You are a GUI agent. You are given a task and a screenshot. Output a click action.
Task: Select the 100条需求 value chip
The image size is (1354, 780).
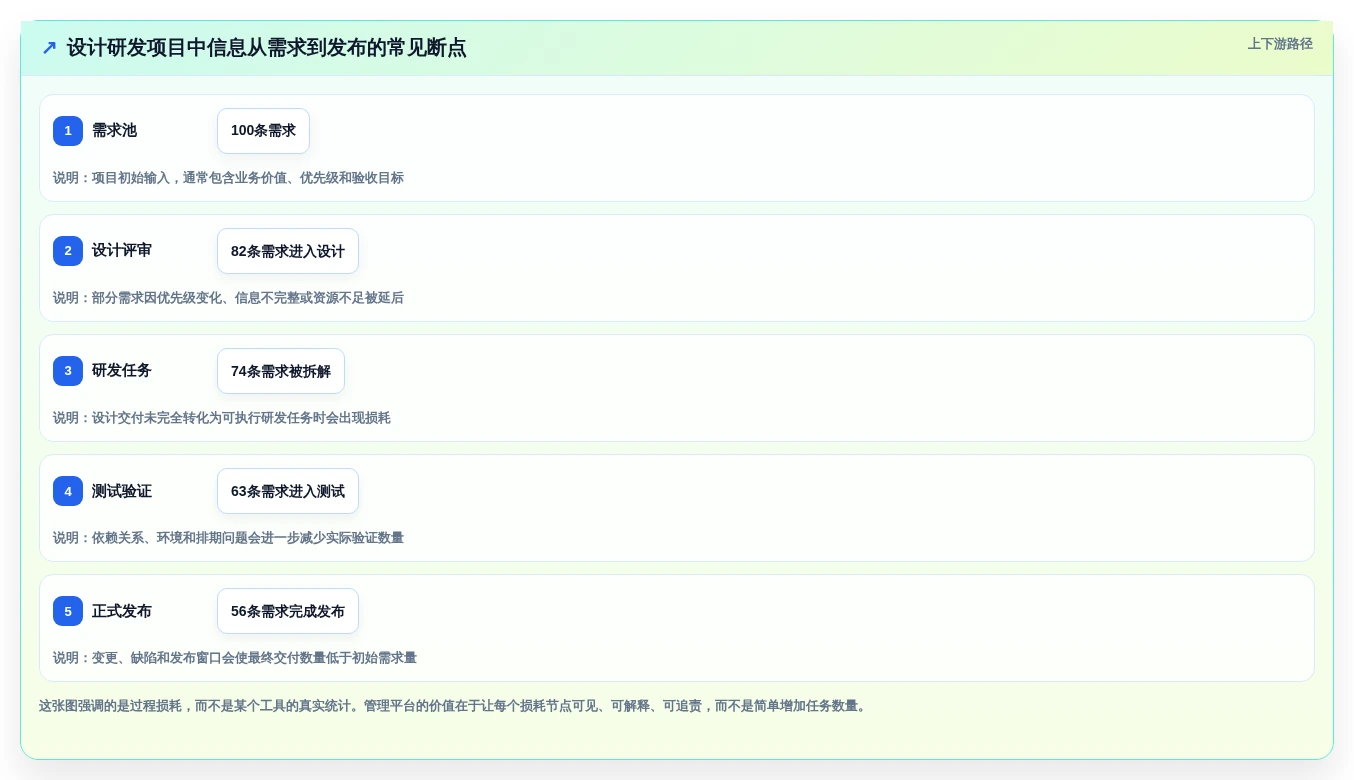point(263,131)
